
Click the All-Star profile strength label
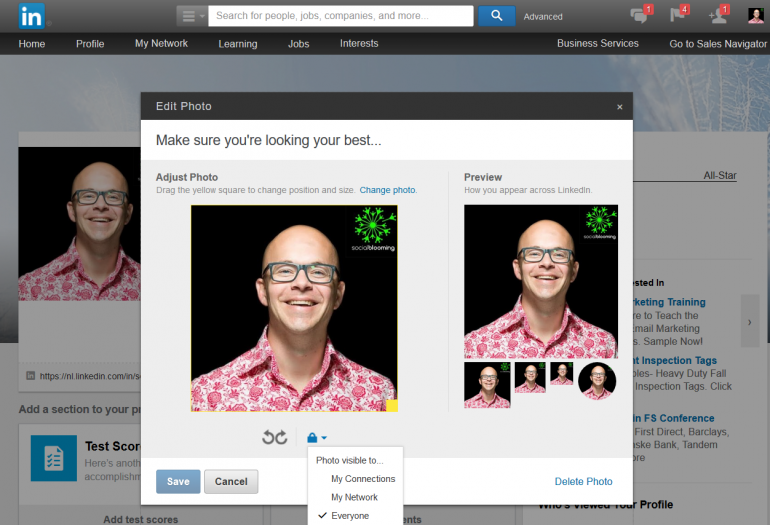pos(720,175)
